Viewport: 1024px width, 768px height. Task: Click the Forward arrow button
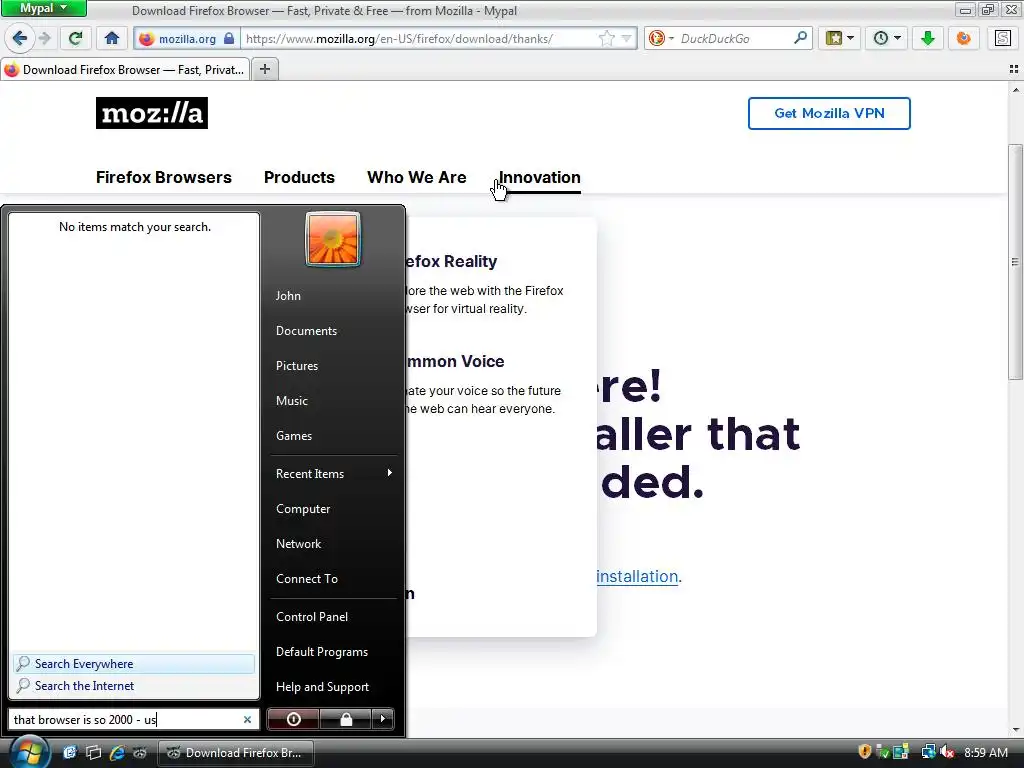click(x=45, y=38)
